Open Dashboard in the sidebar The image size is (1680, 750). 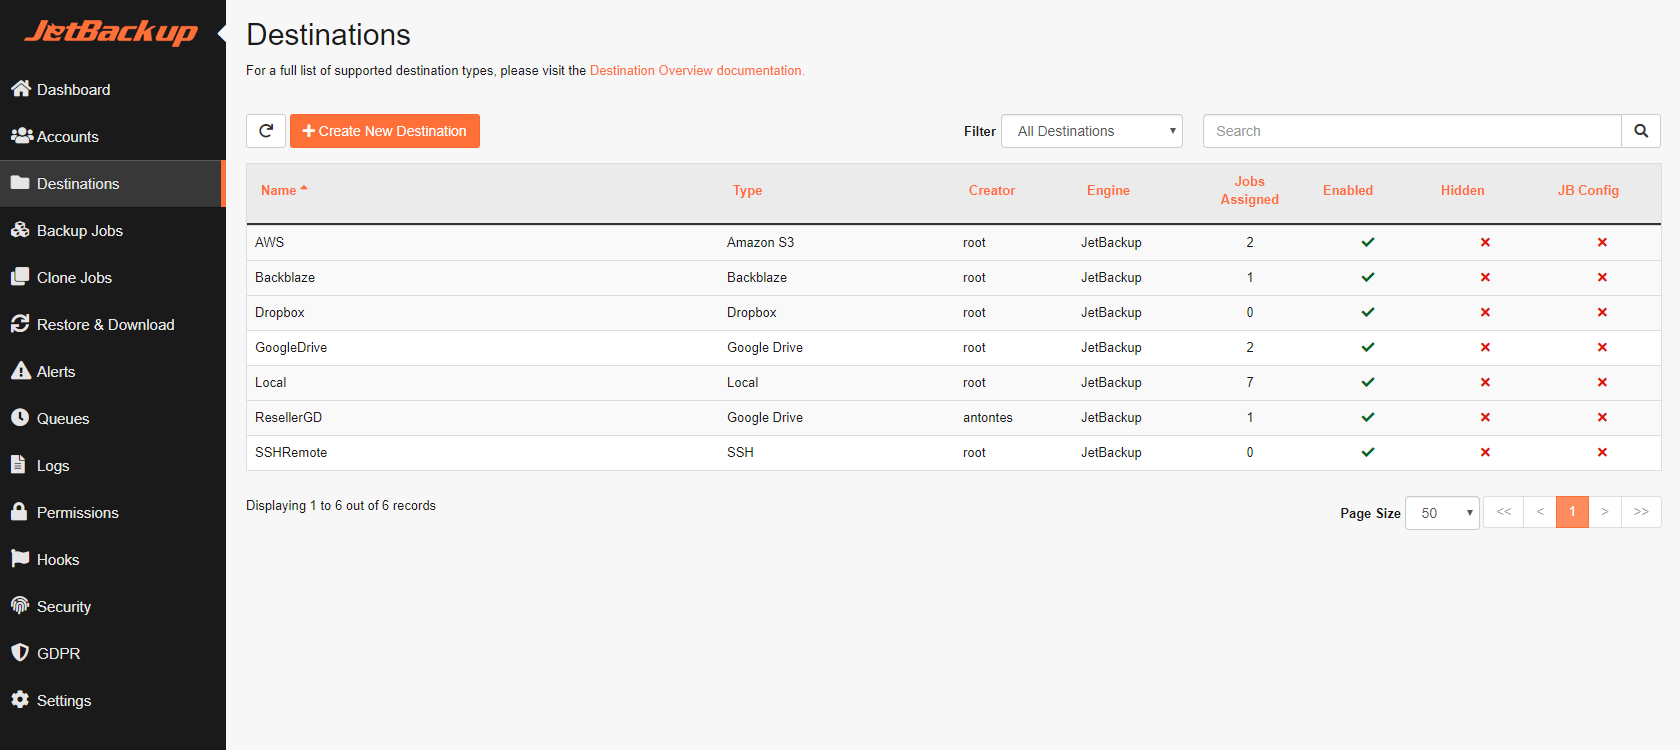point(112,89)
